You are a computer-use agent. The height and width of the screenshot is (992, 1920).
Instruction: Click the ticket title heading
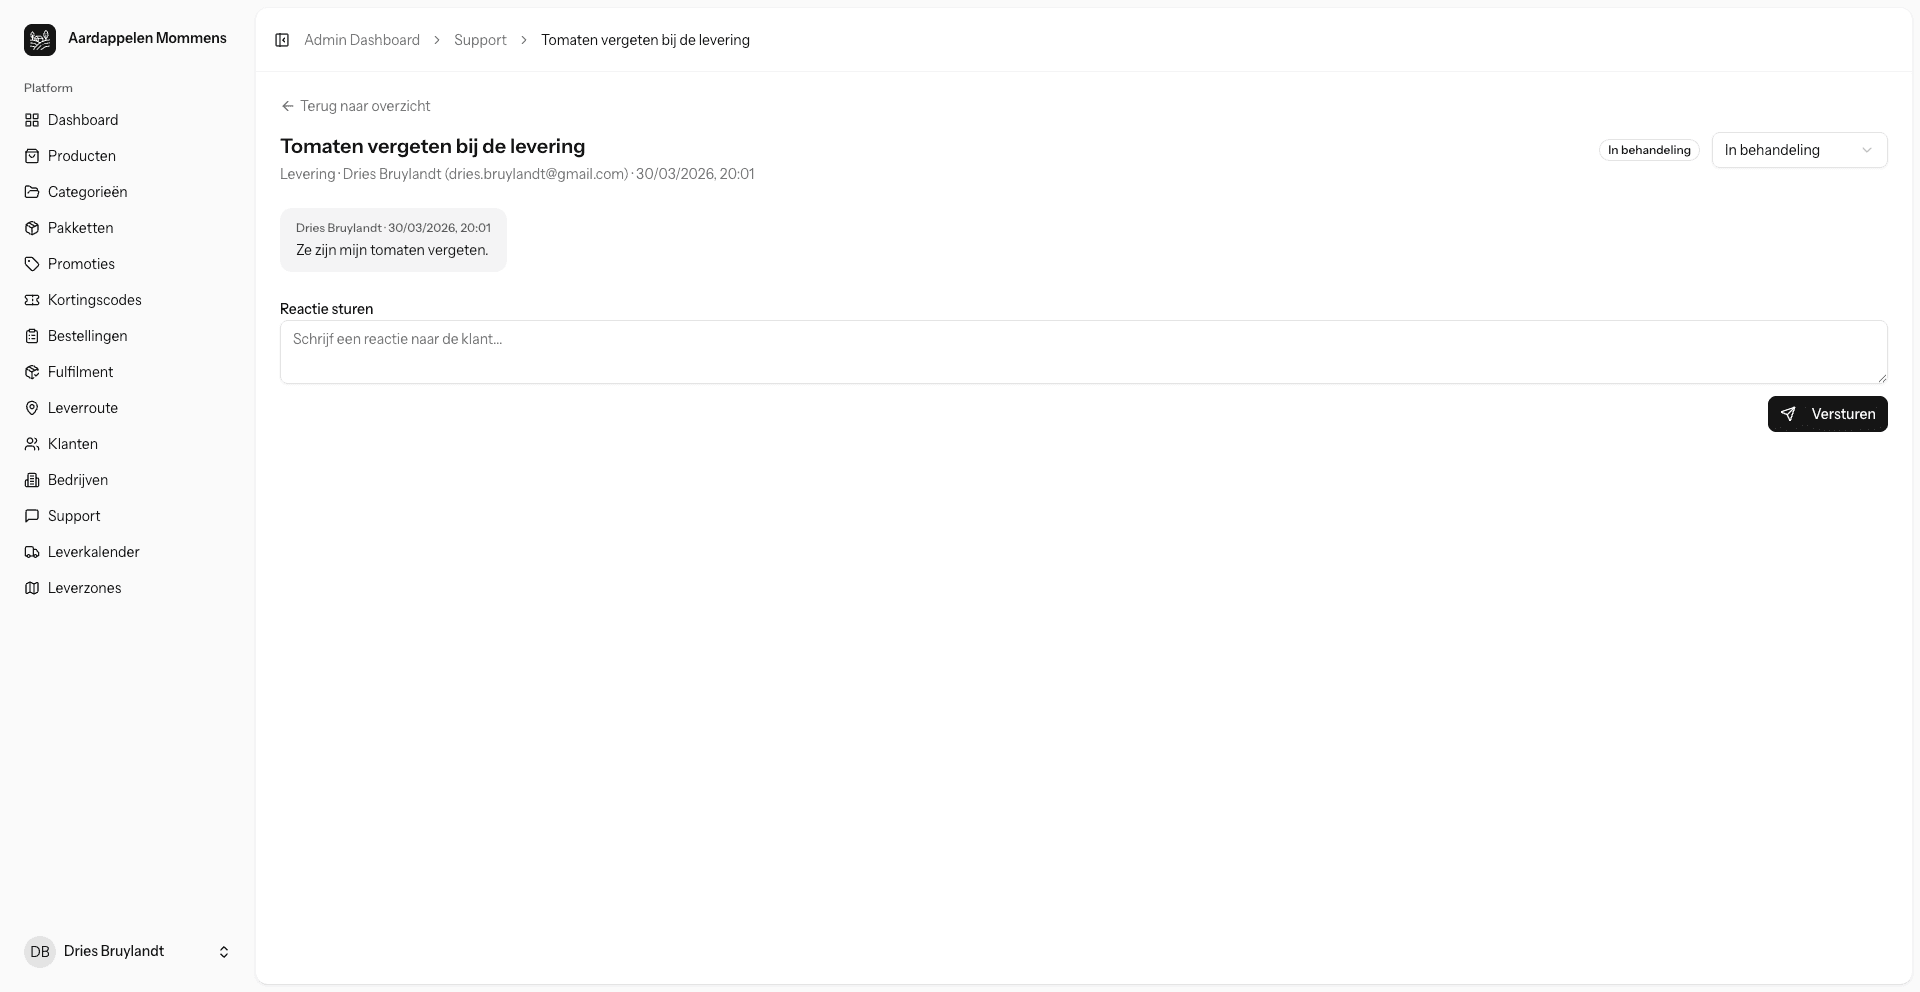(x=433, y=146)
